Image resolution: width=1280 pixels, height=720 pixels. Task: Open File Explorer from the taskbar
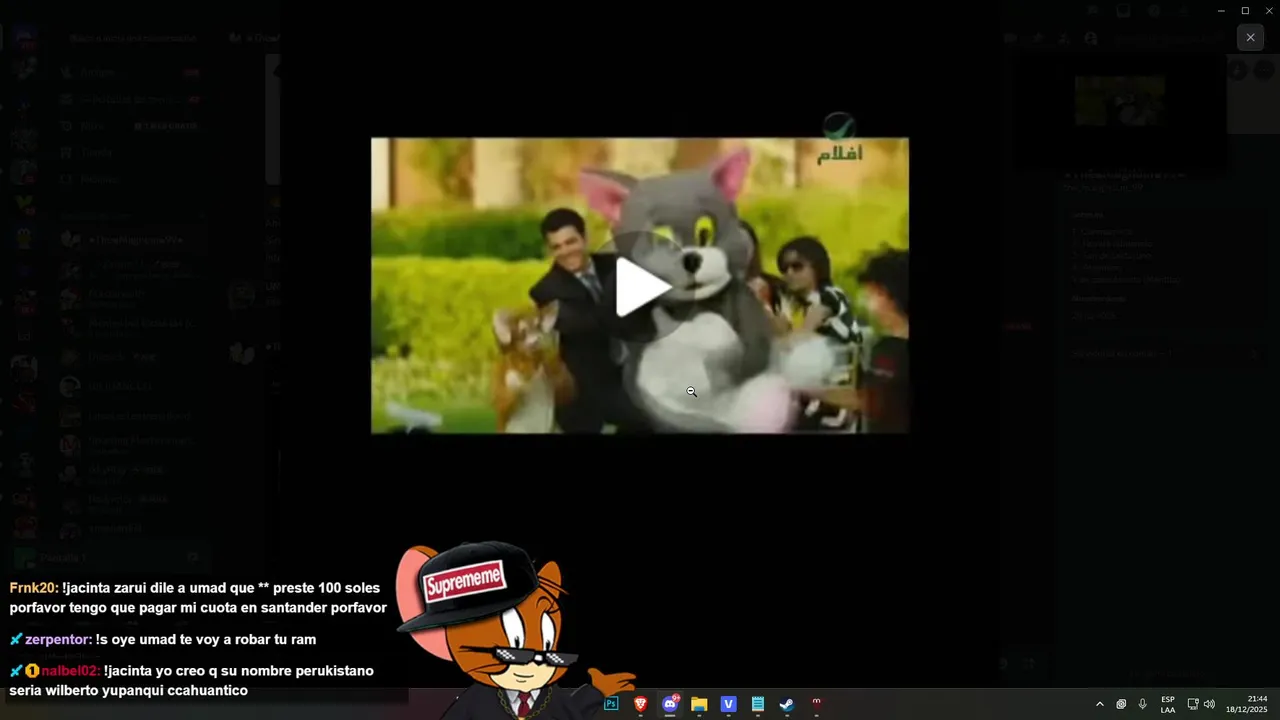(x=699, y=704)
